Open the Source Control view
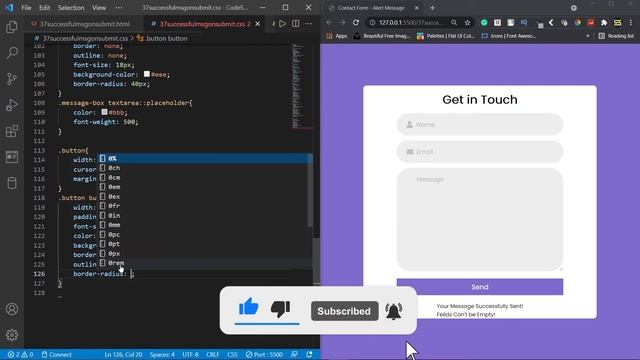This screenshot has height=360, width=640. click(x=12, y=79)
